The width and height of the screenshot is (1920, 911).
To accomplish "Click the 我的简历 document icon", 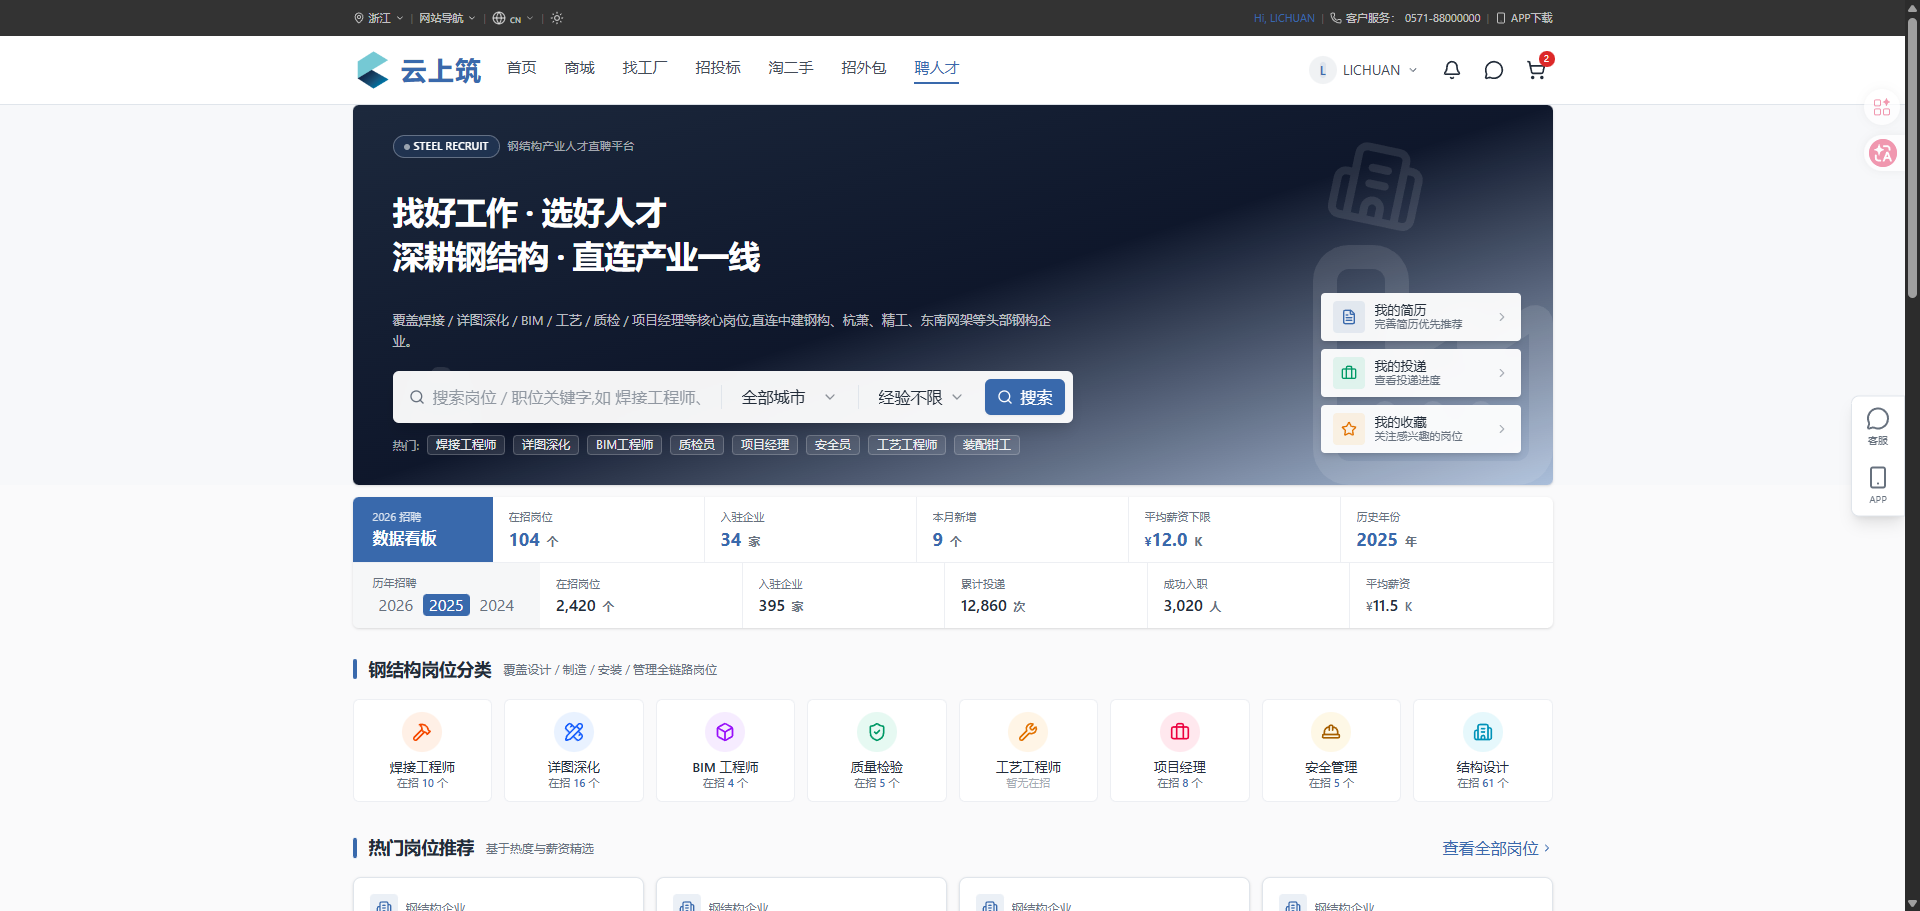I will (1349, 317).
